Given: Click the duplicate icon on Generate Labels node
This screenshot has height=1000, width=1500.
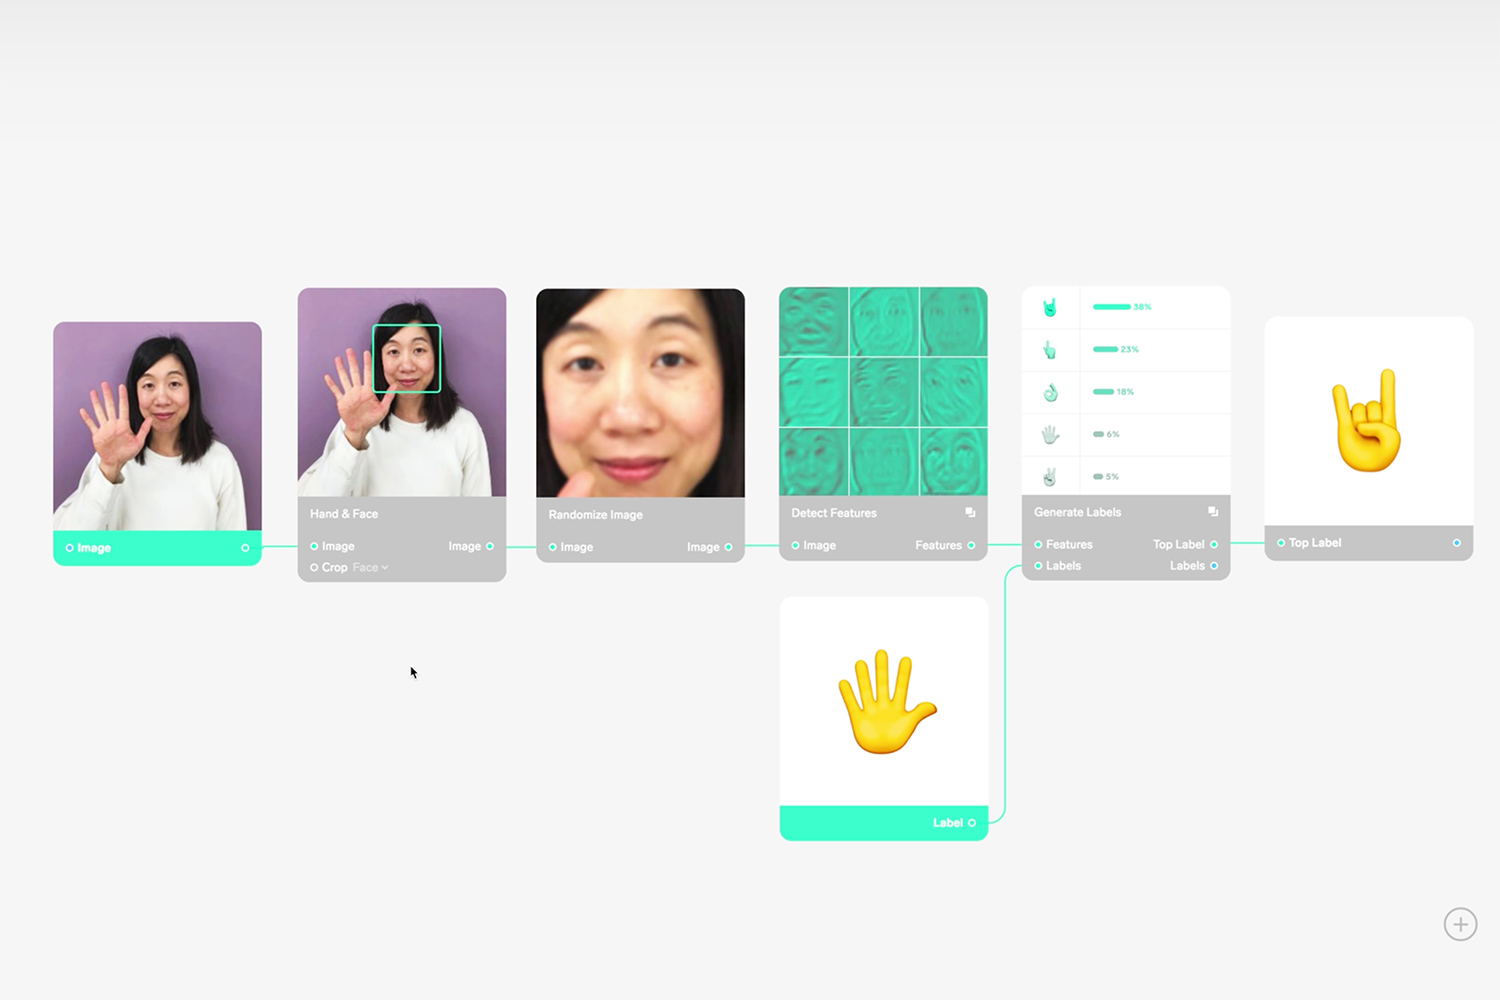Looking at the screenshot, I should 1213,510.
